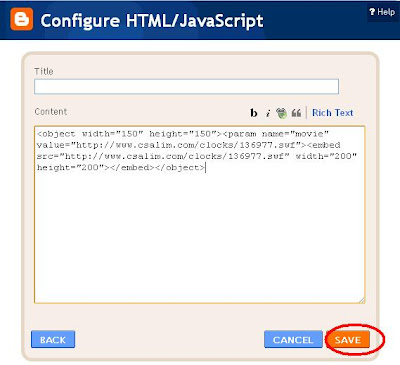Click the CANCEL button
Viewport: 400px width, 365px height.
293,339
